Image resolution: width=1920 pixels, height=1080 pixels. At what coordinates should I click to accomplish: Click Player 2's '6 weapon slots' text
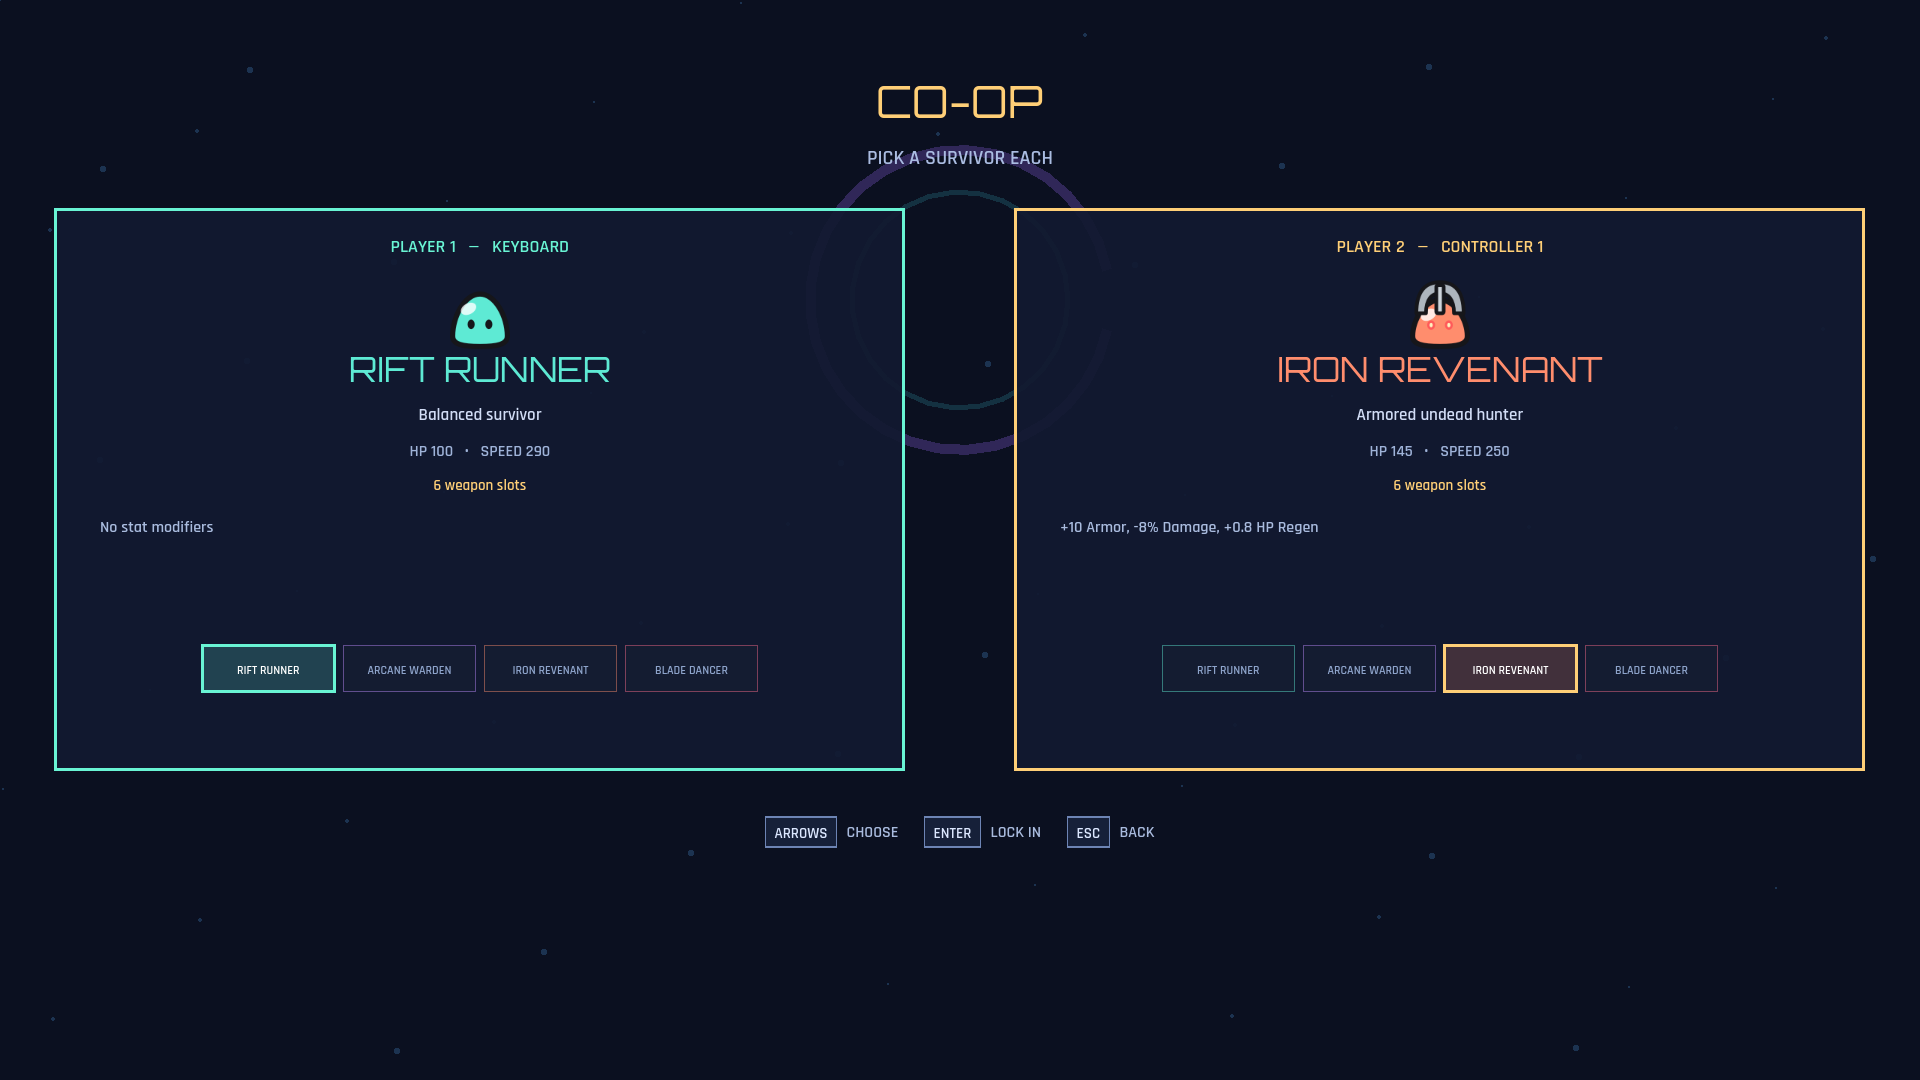(1440, 485)
